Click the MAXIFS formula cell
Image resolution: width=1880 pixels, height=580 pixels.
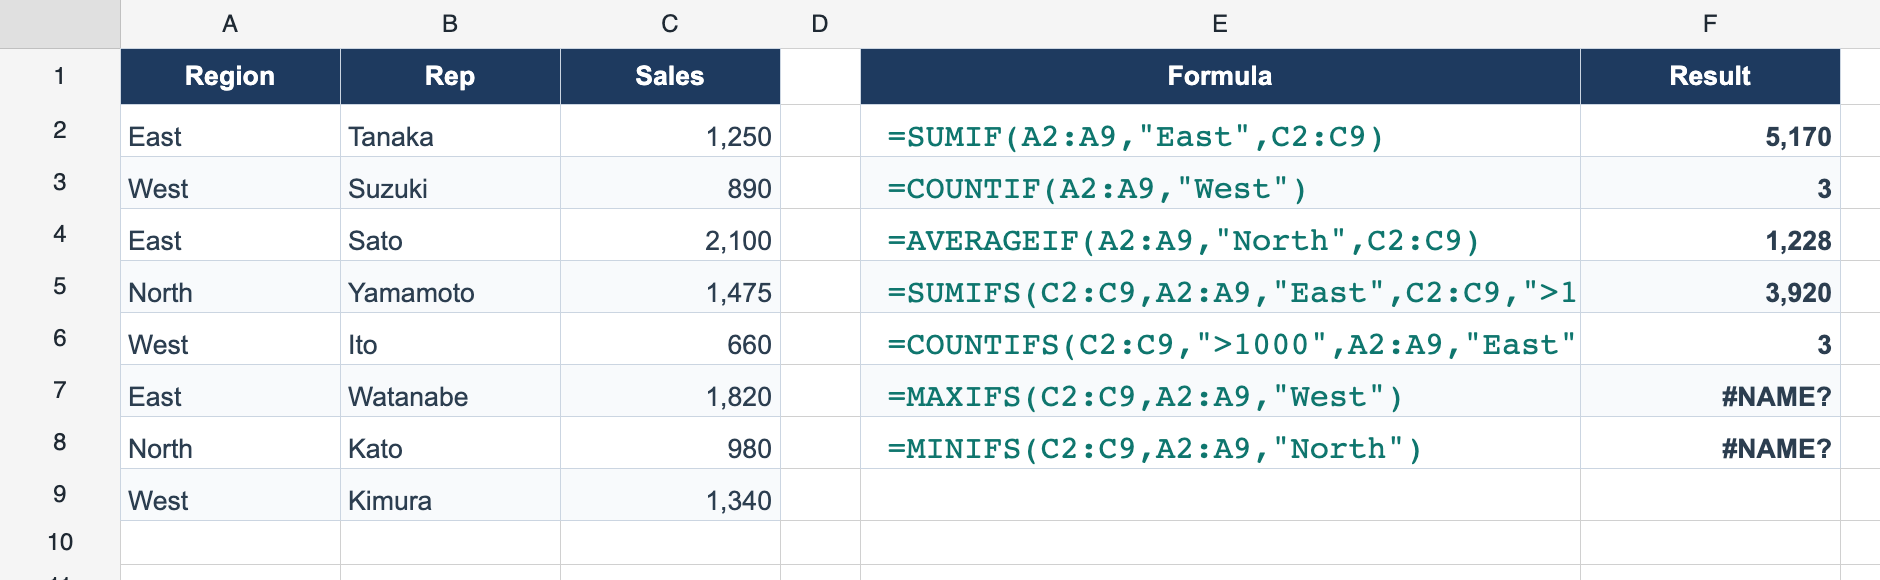click(x=1220, y=391)
